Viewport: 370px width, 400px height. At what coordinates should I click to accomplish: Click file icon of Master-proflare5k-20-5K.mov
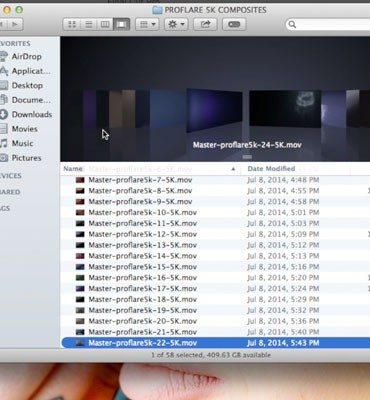[x=80, y=321]
